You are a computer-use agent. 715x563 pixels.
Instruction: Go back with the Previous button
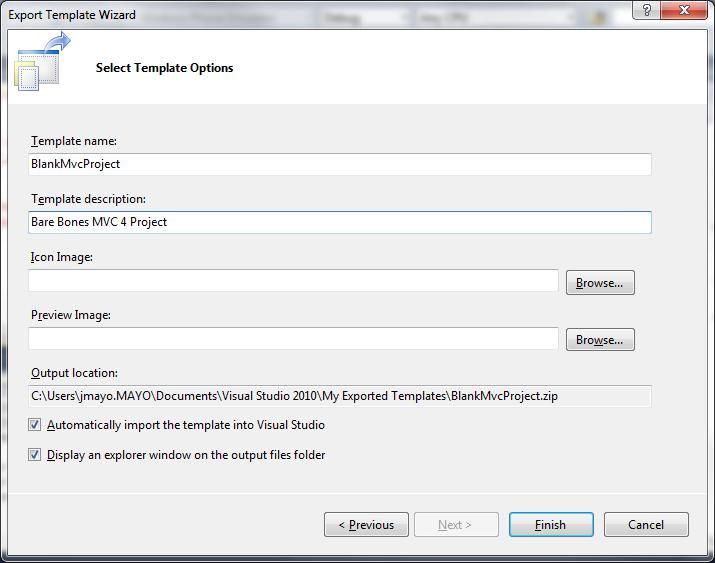tap(366, 525)
